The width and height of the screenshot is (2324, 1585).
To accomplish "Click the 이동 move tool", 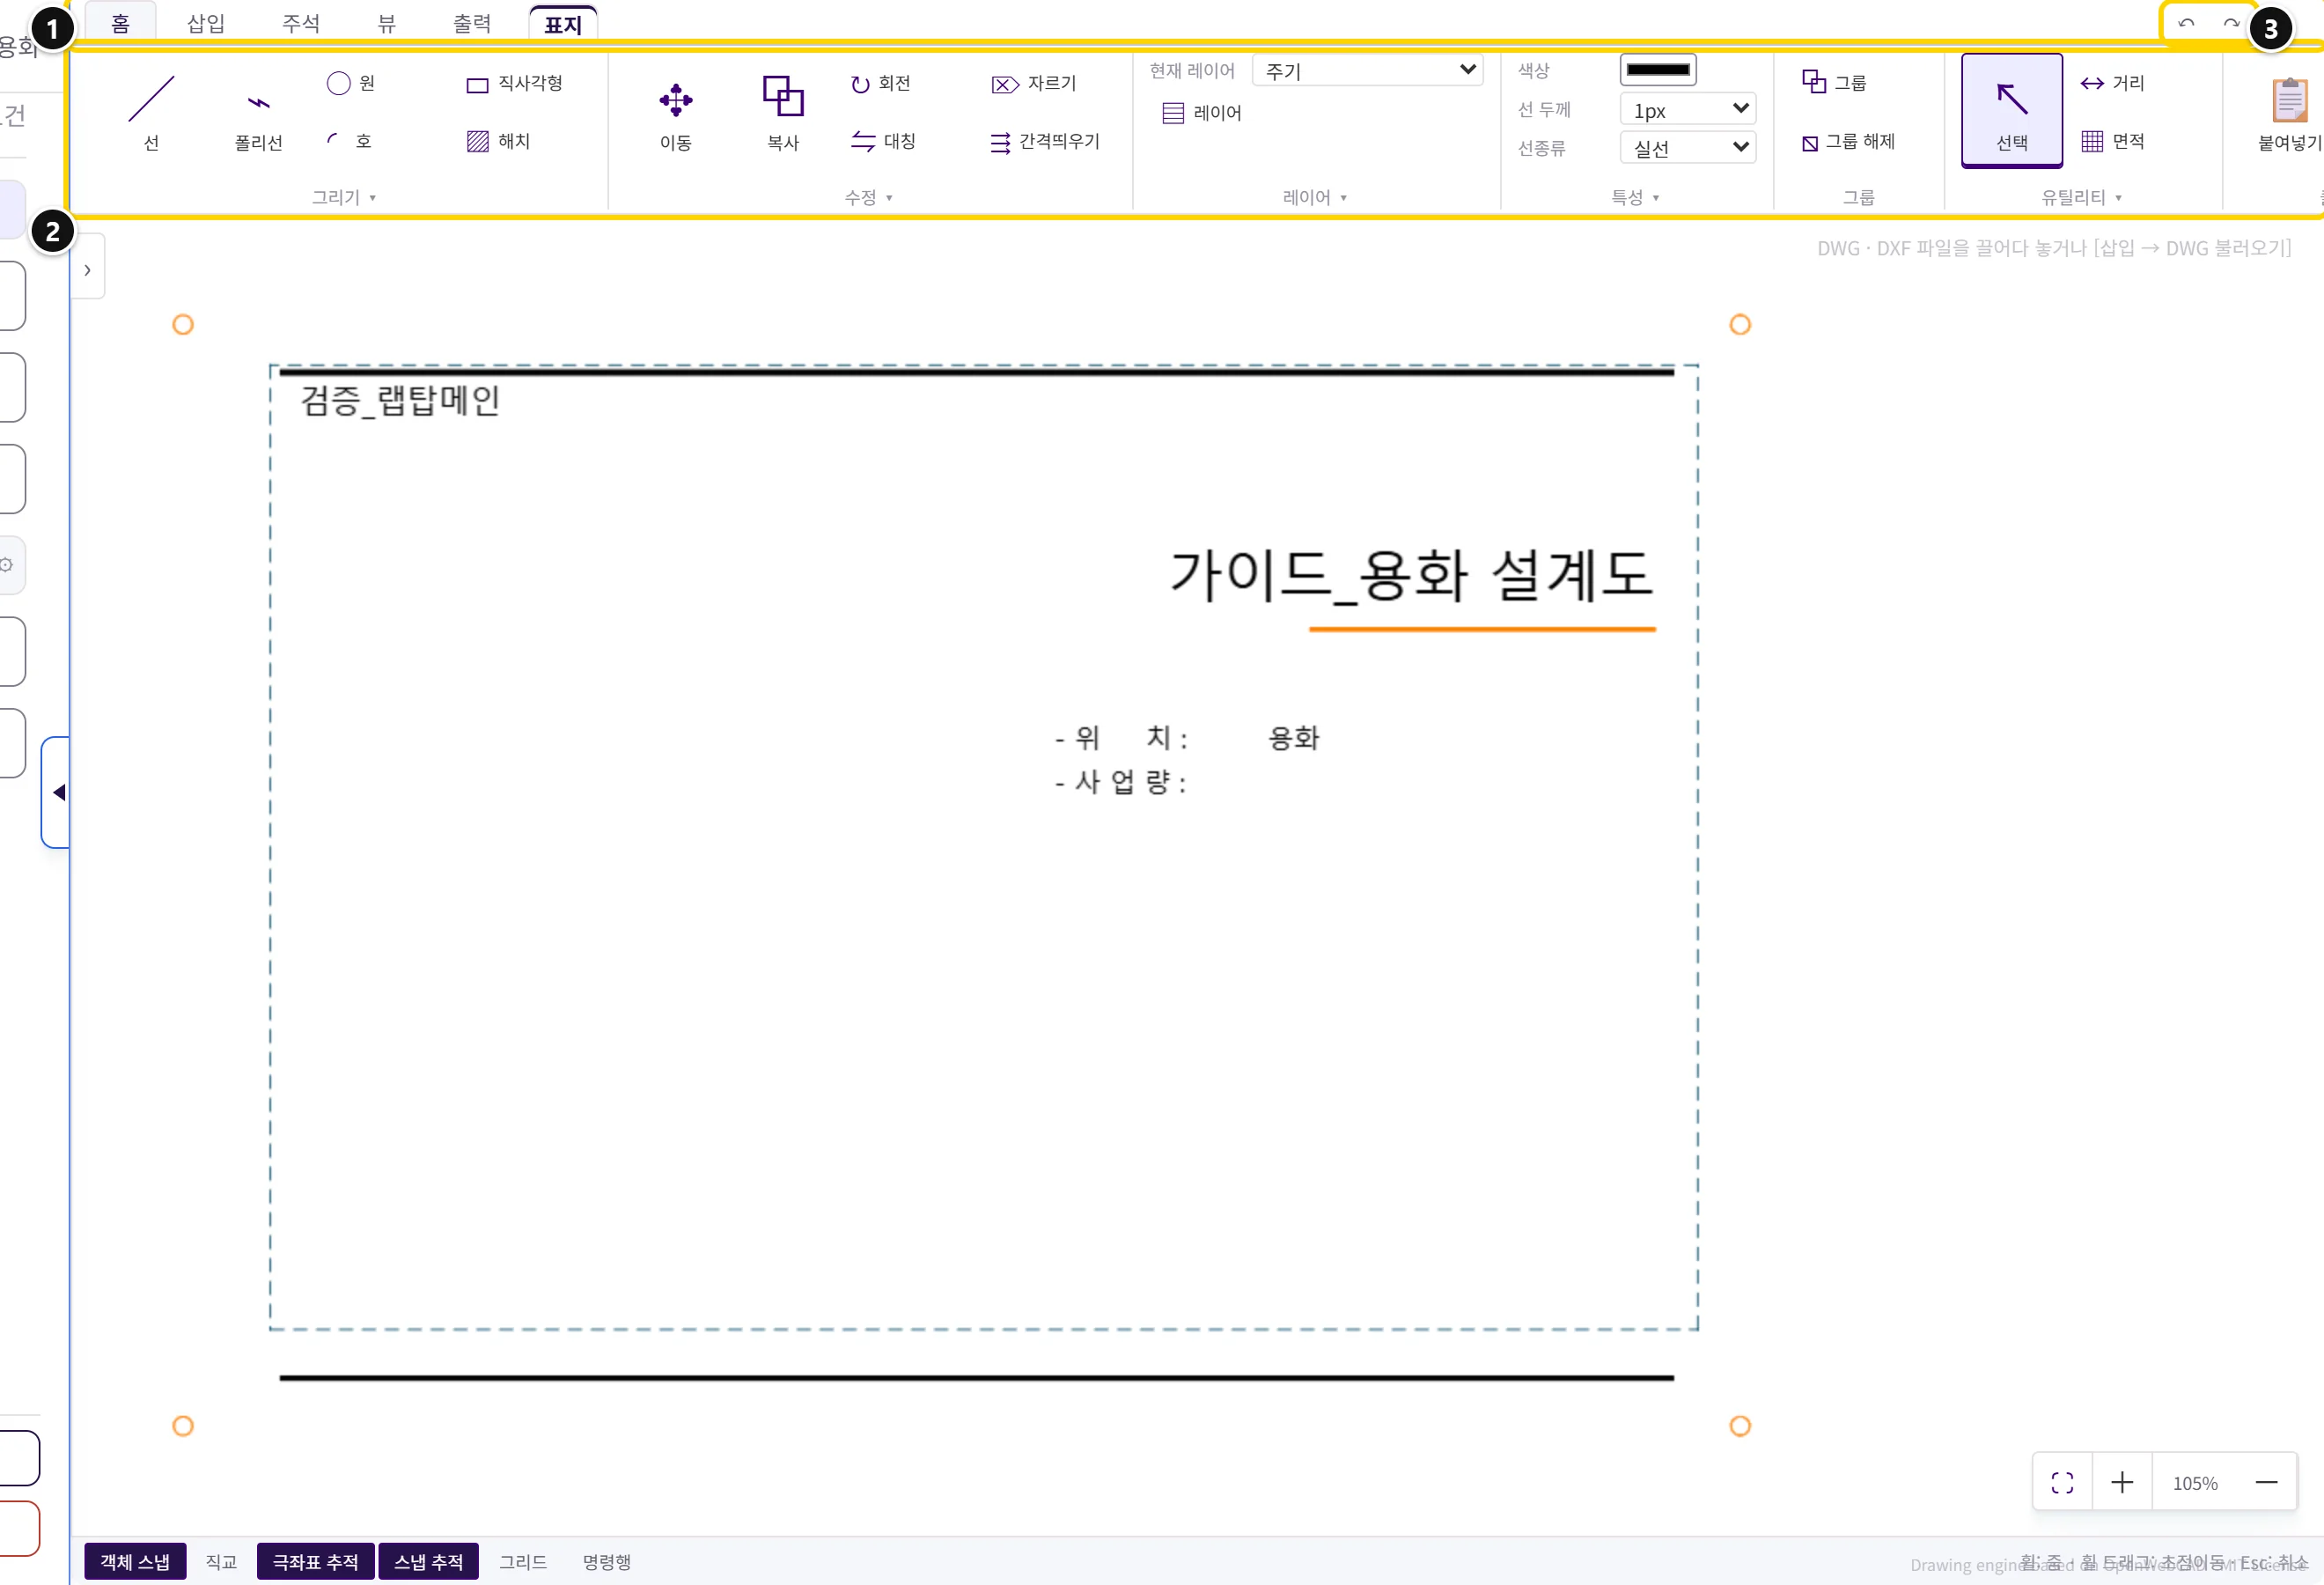I will [x=676, y=112].
